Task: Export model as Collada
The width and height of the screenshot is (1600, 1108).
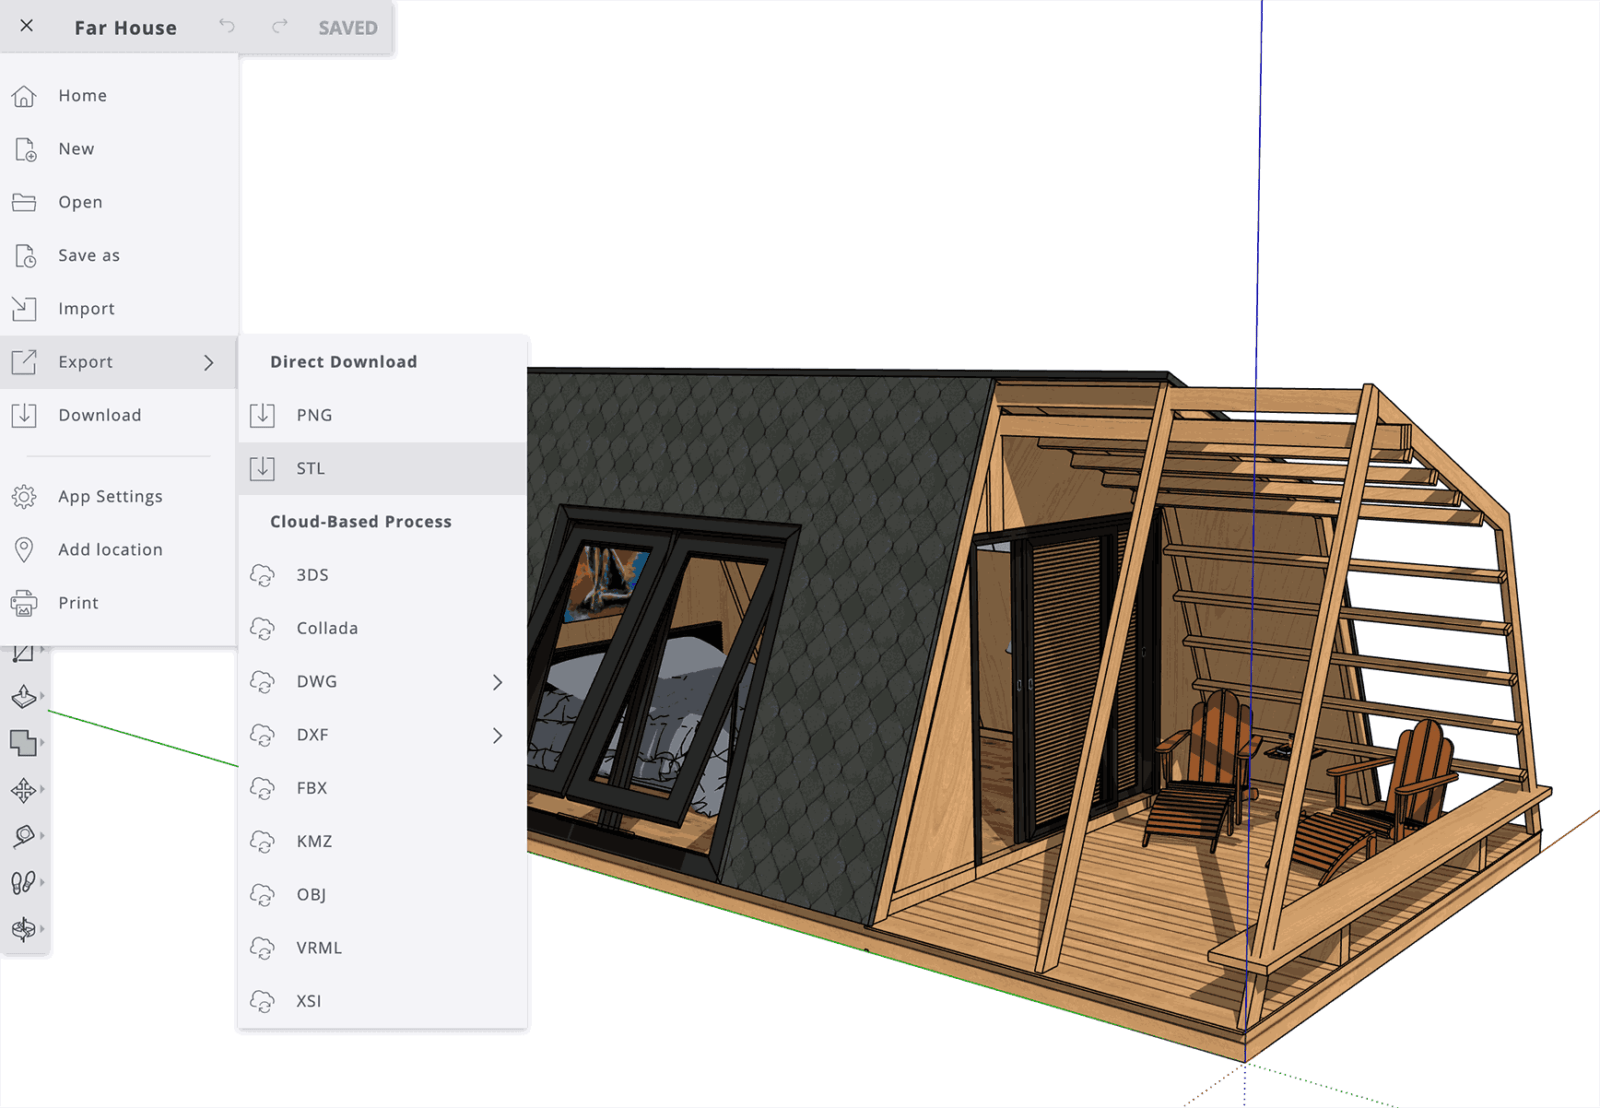Action: [x=326, y=628]
